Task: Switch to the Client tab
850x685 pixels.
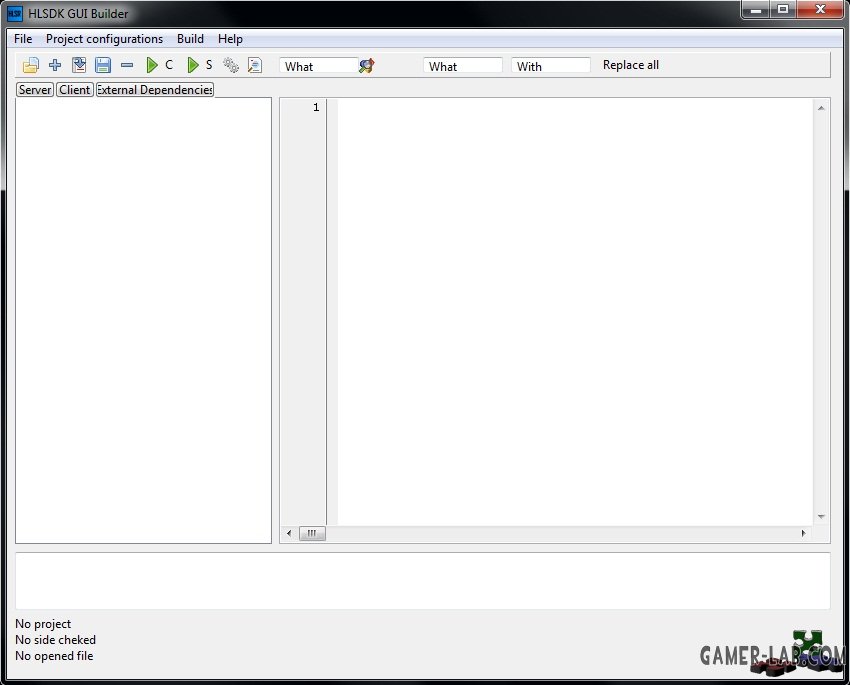Action: 75,89
